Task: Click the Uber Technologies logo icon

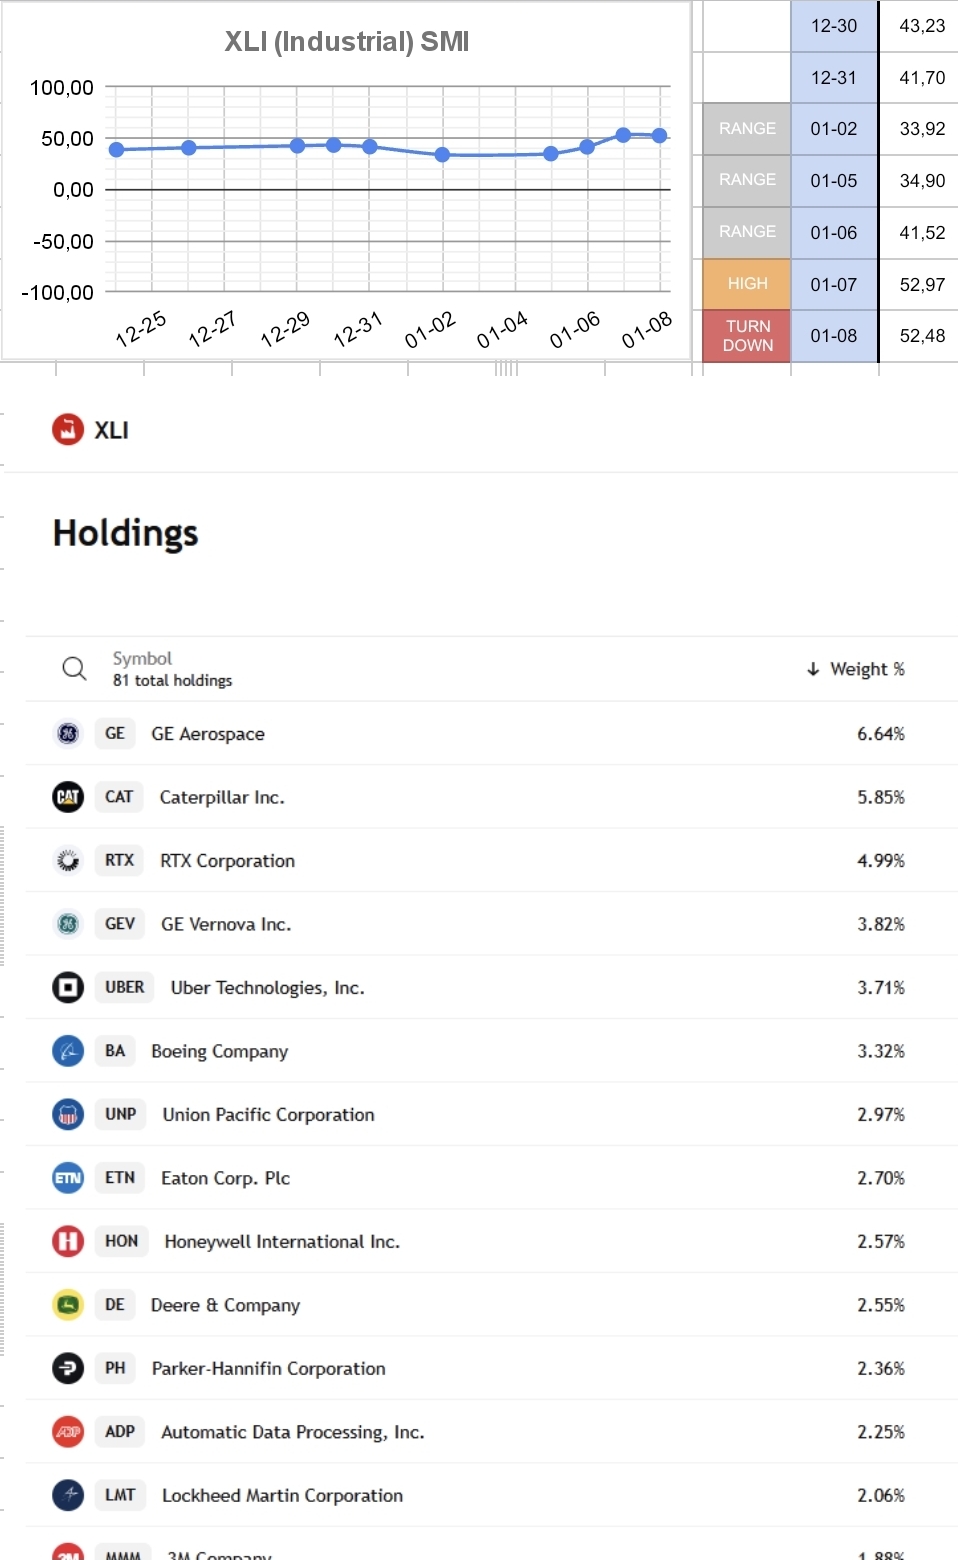Action: 68,987
